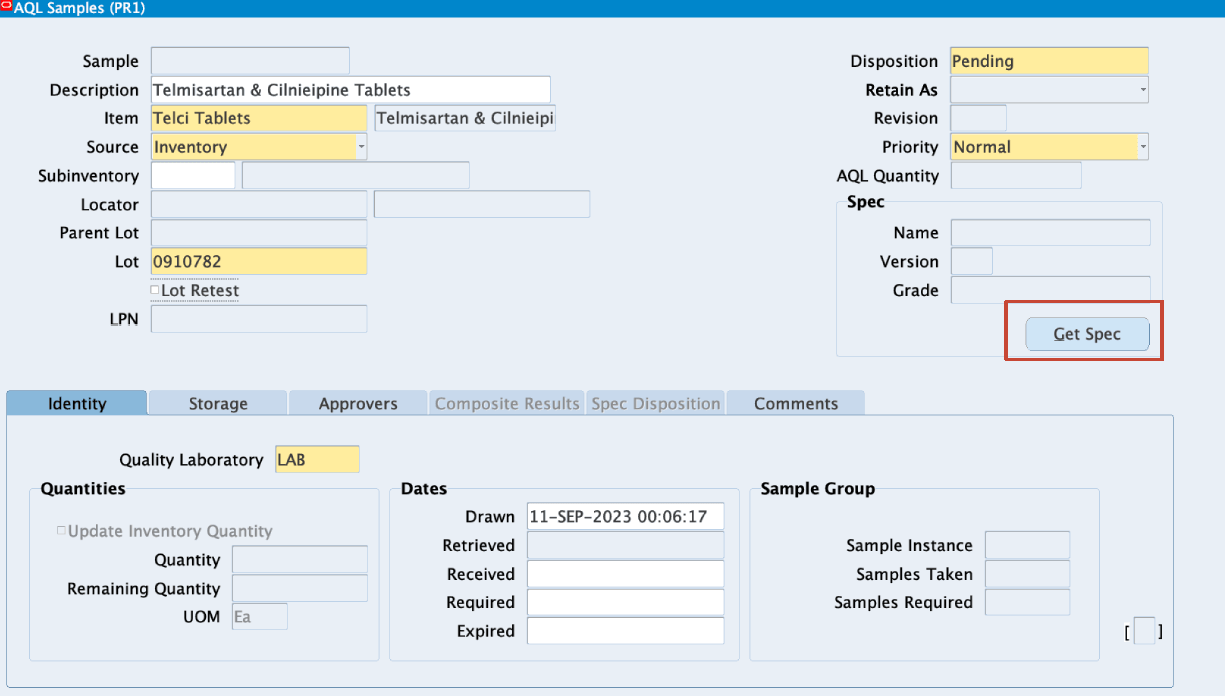The image size is (1225, 696).
Task: Click the Description field with tablet name
Action: click(x=350, y=90)
